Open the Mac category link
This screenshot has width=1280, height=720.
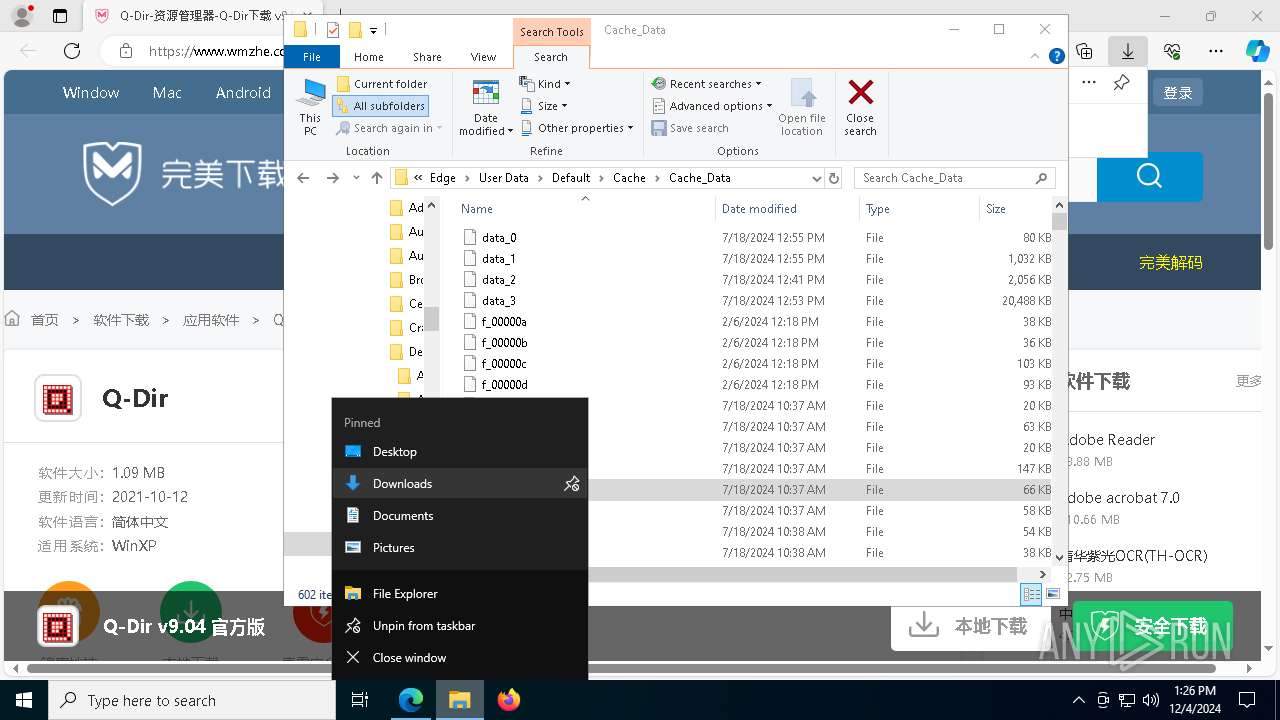(x=167, y=93)
